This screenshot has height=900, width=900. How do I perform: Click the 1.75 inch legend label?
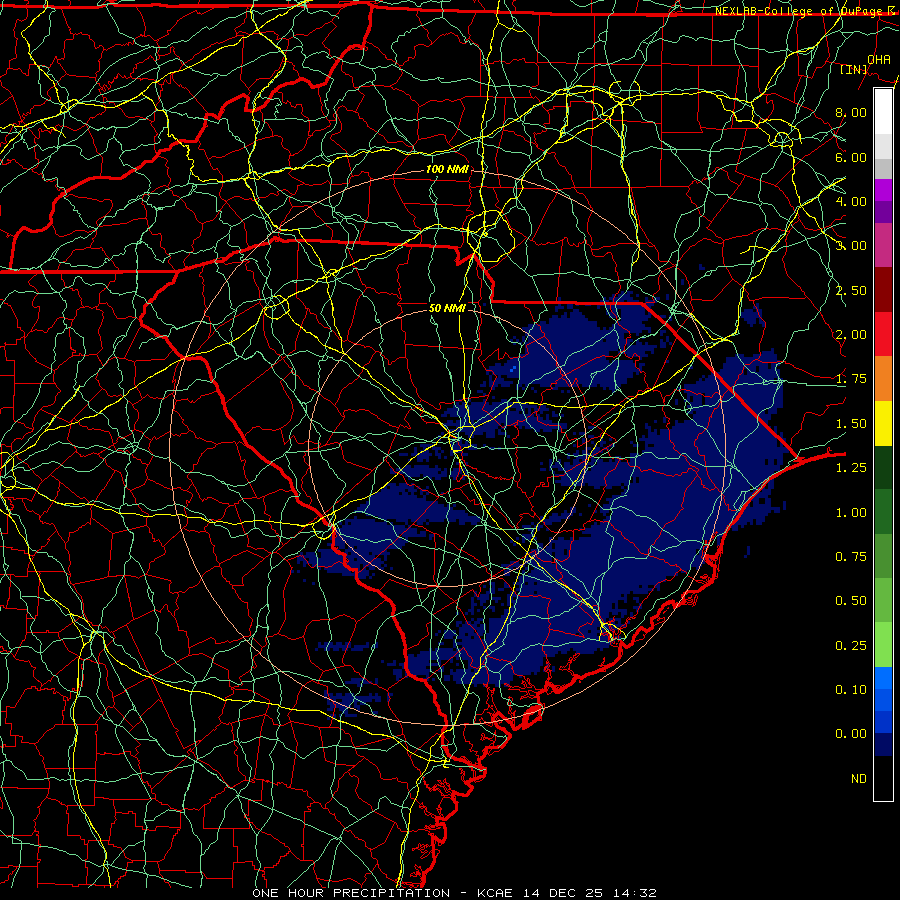point(851,379)
